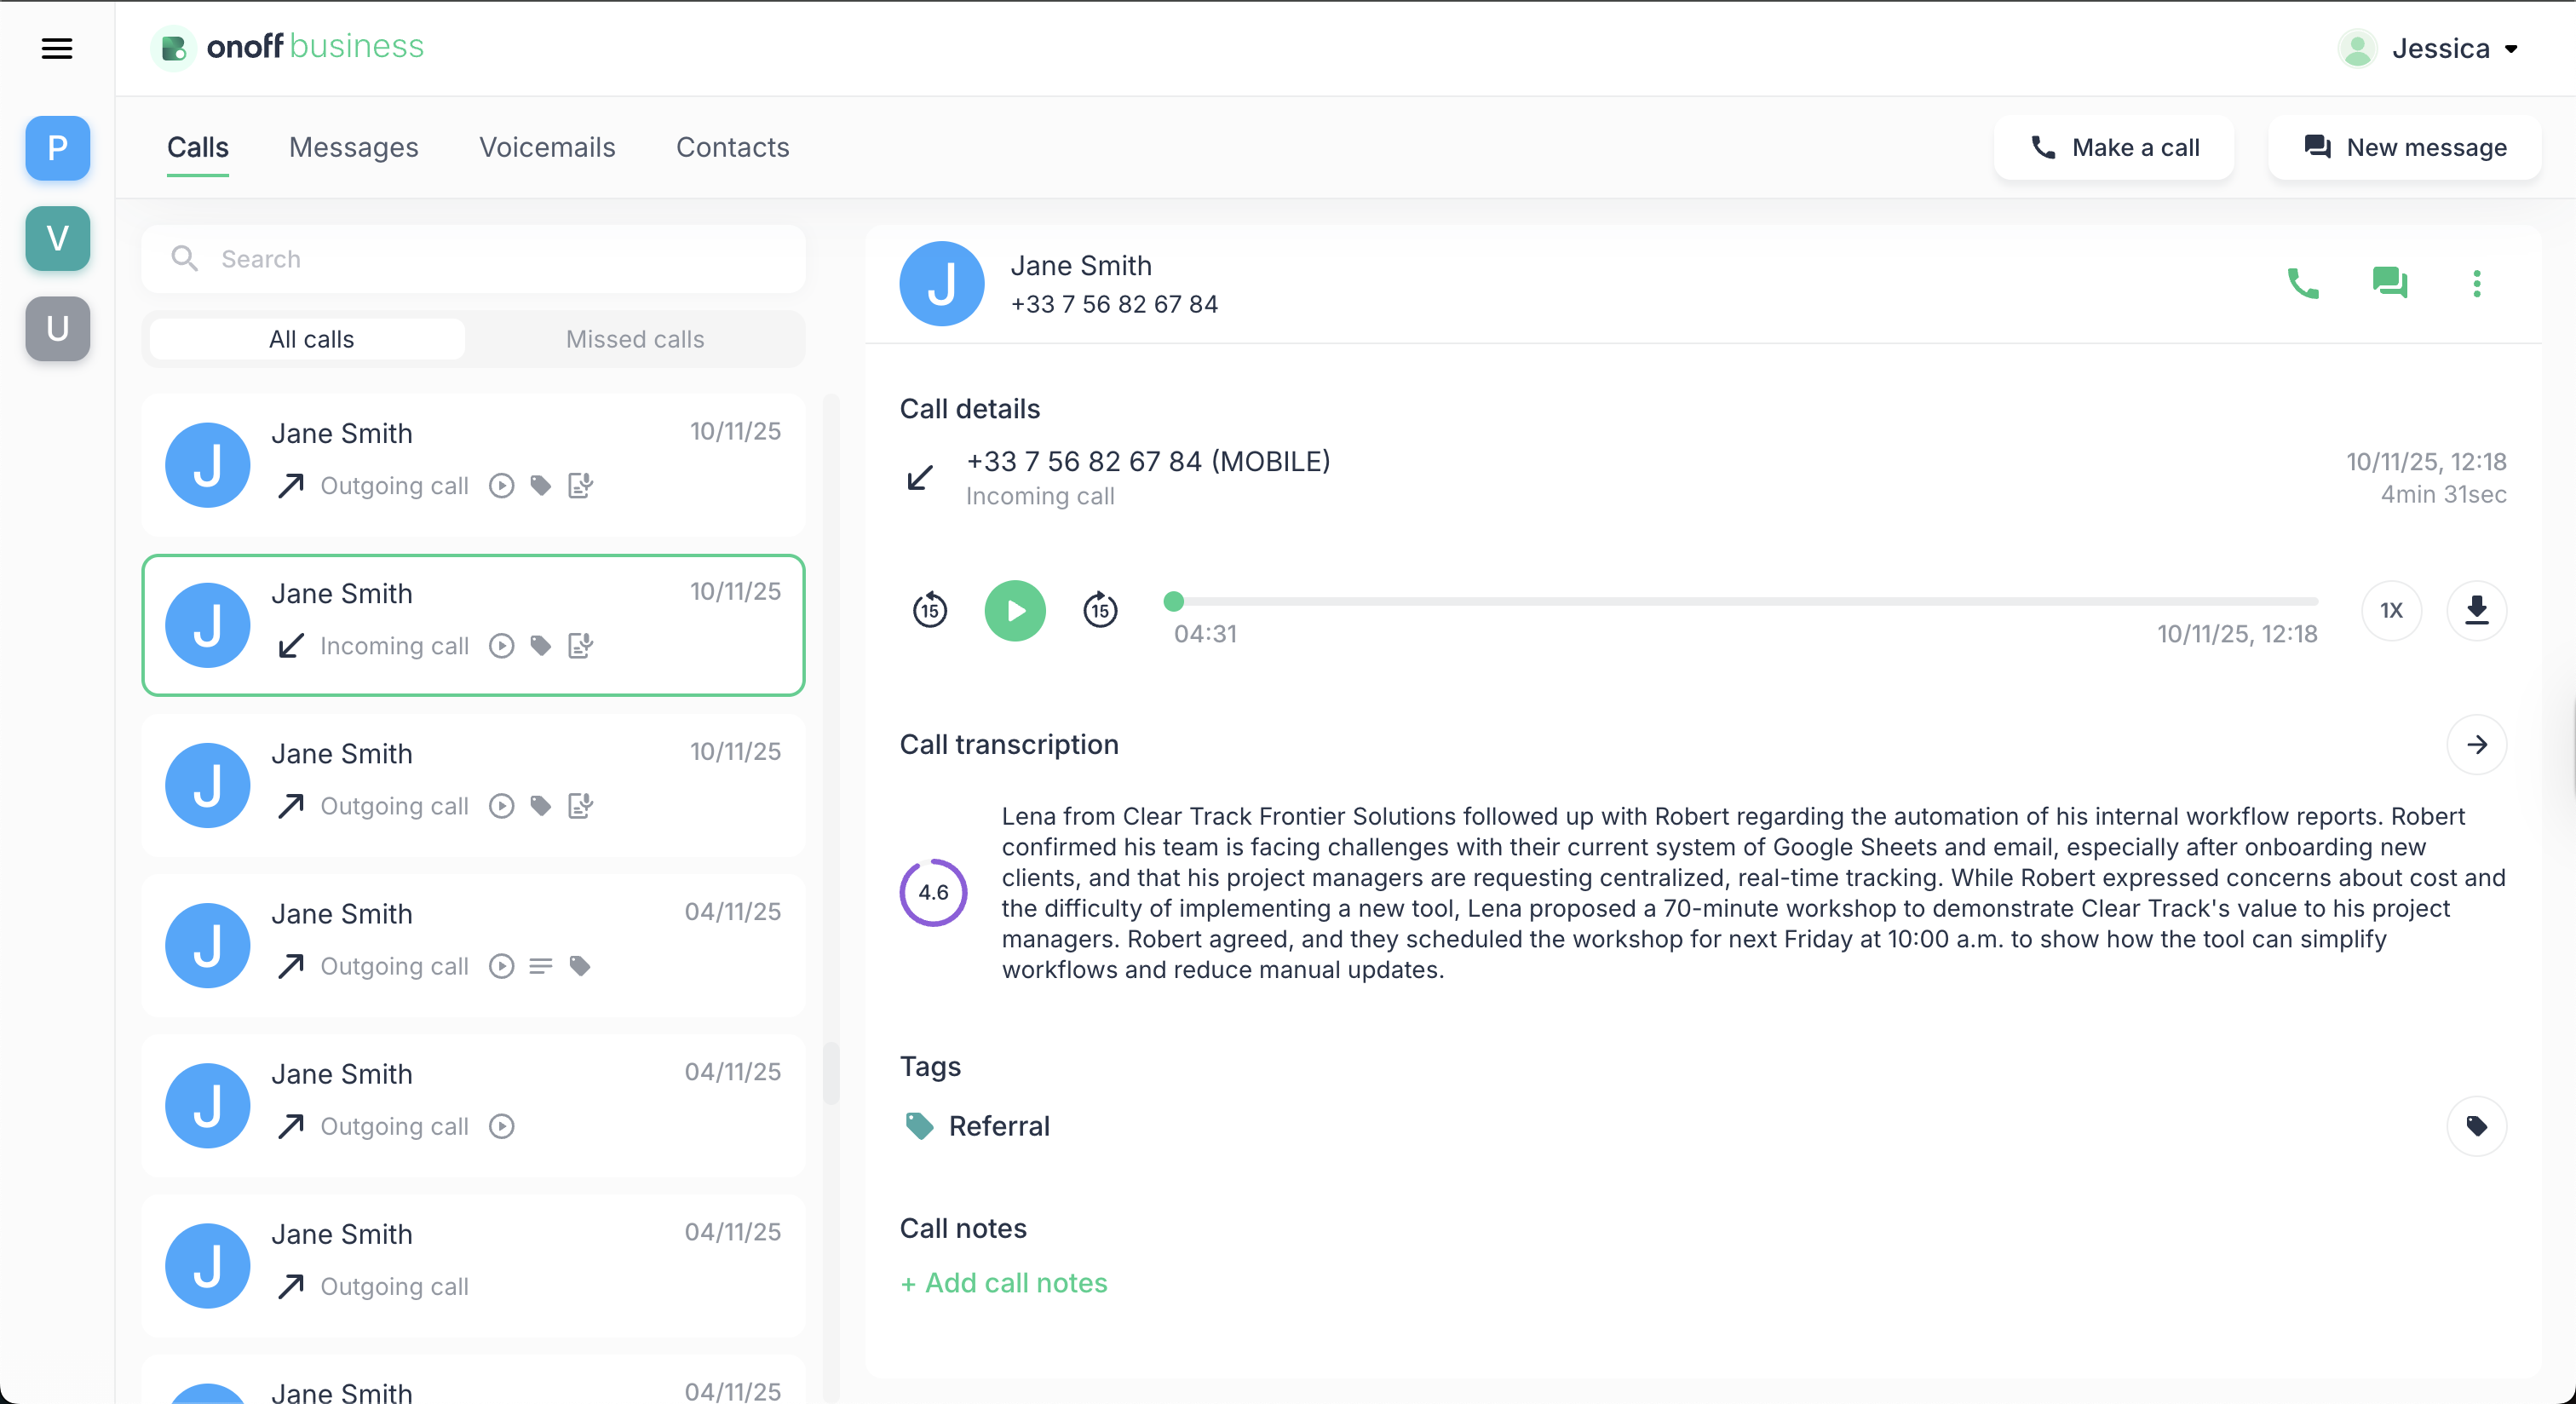
Task: Notes icon on first 04/11/25 outgoing call
Action: (541, 966)
